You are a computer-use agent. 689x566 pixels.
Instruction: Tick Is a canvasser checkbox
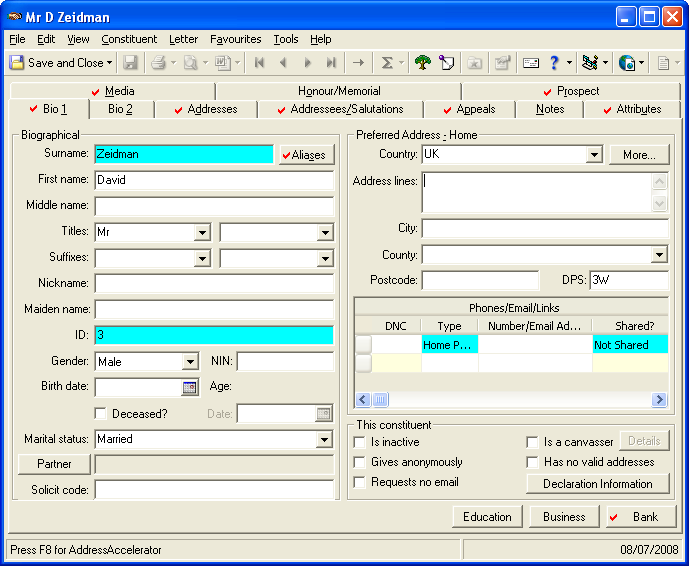(532, 442)
